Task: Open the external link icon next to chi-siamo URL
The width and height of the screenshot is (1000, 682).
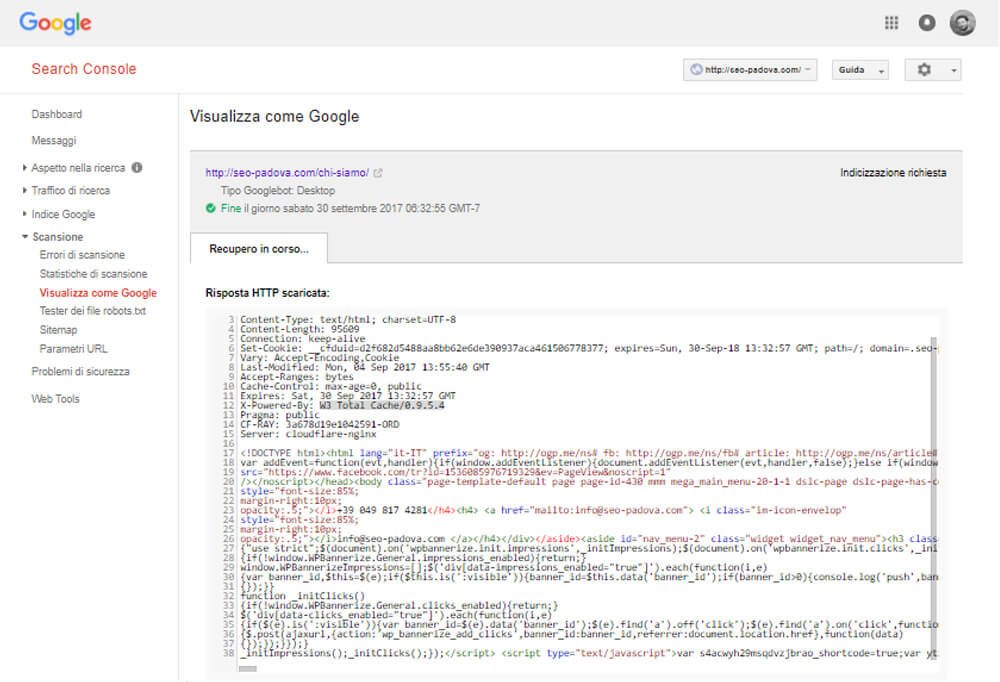Action: tap(378, 173)
